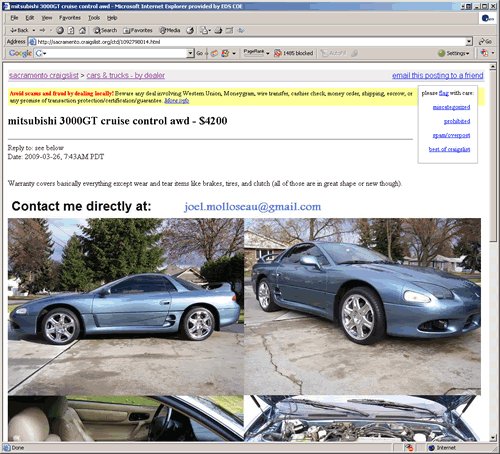The height and width of the screenshot is (454, 500).
Task: Expand the Google search box dropdown
Action: point(190,53)
